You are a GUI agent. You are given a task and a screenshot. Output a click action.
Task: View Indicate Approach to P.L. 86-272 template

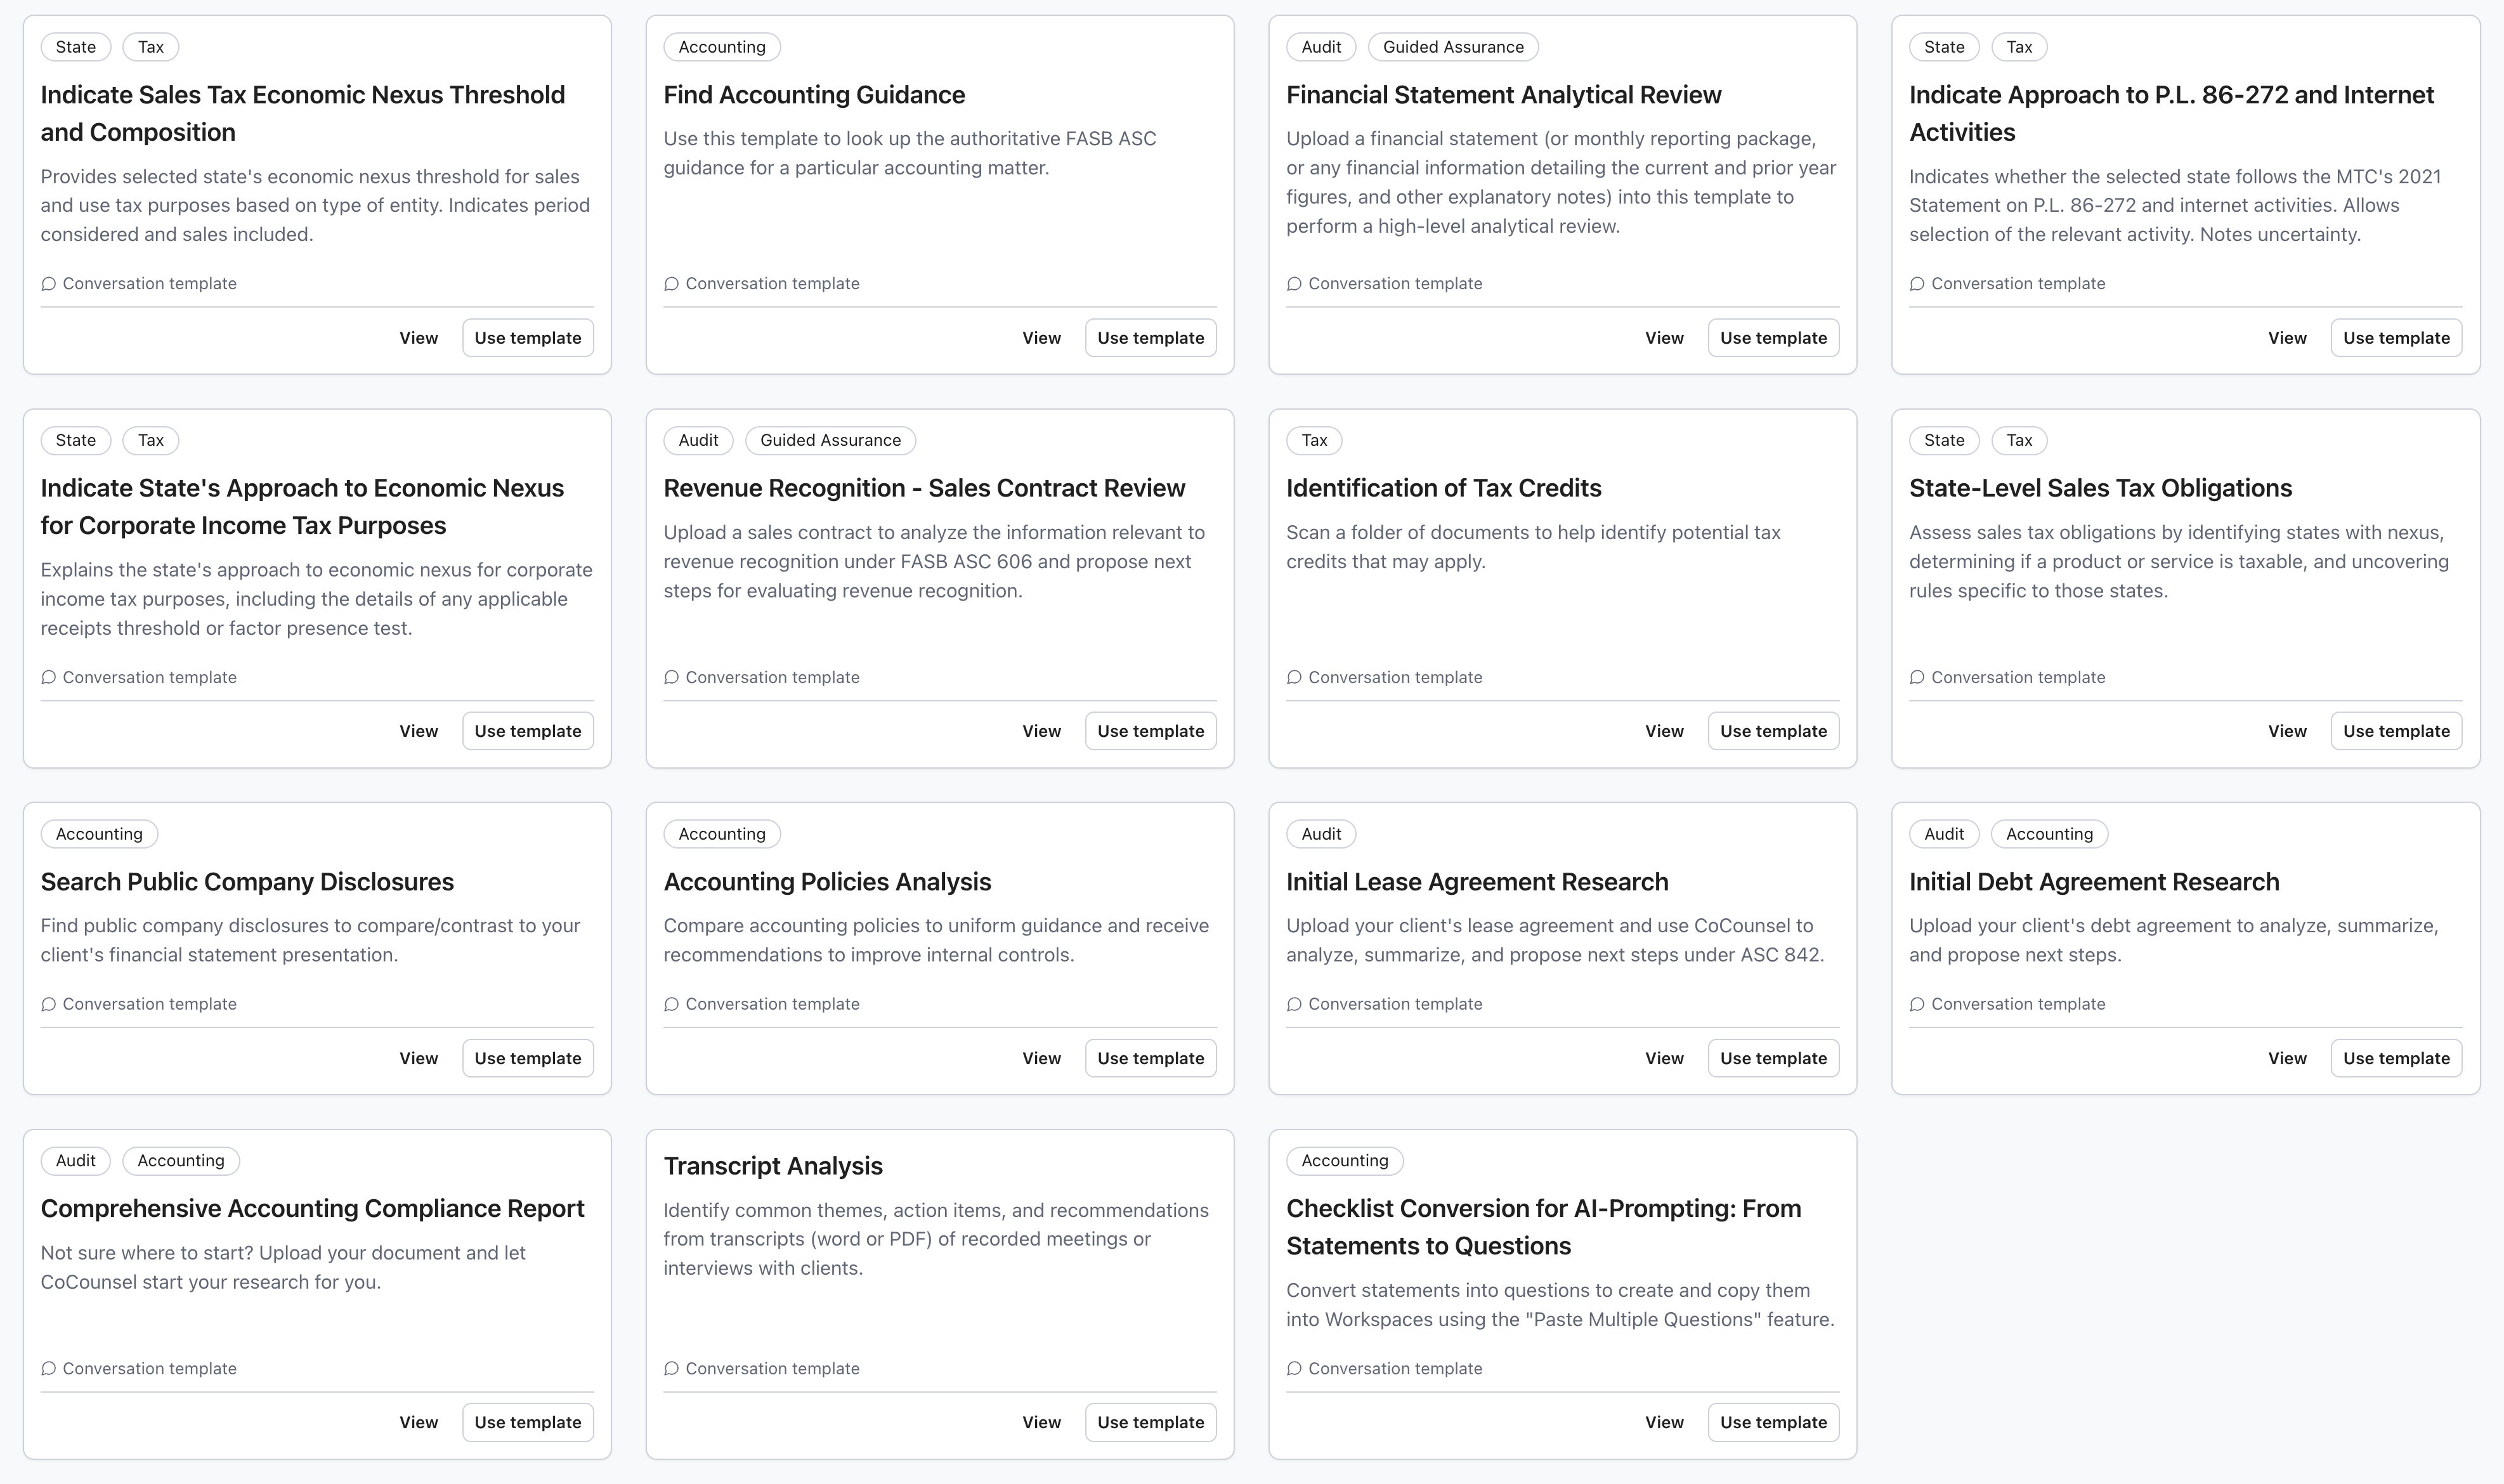(x=2287, y=338)
